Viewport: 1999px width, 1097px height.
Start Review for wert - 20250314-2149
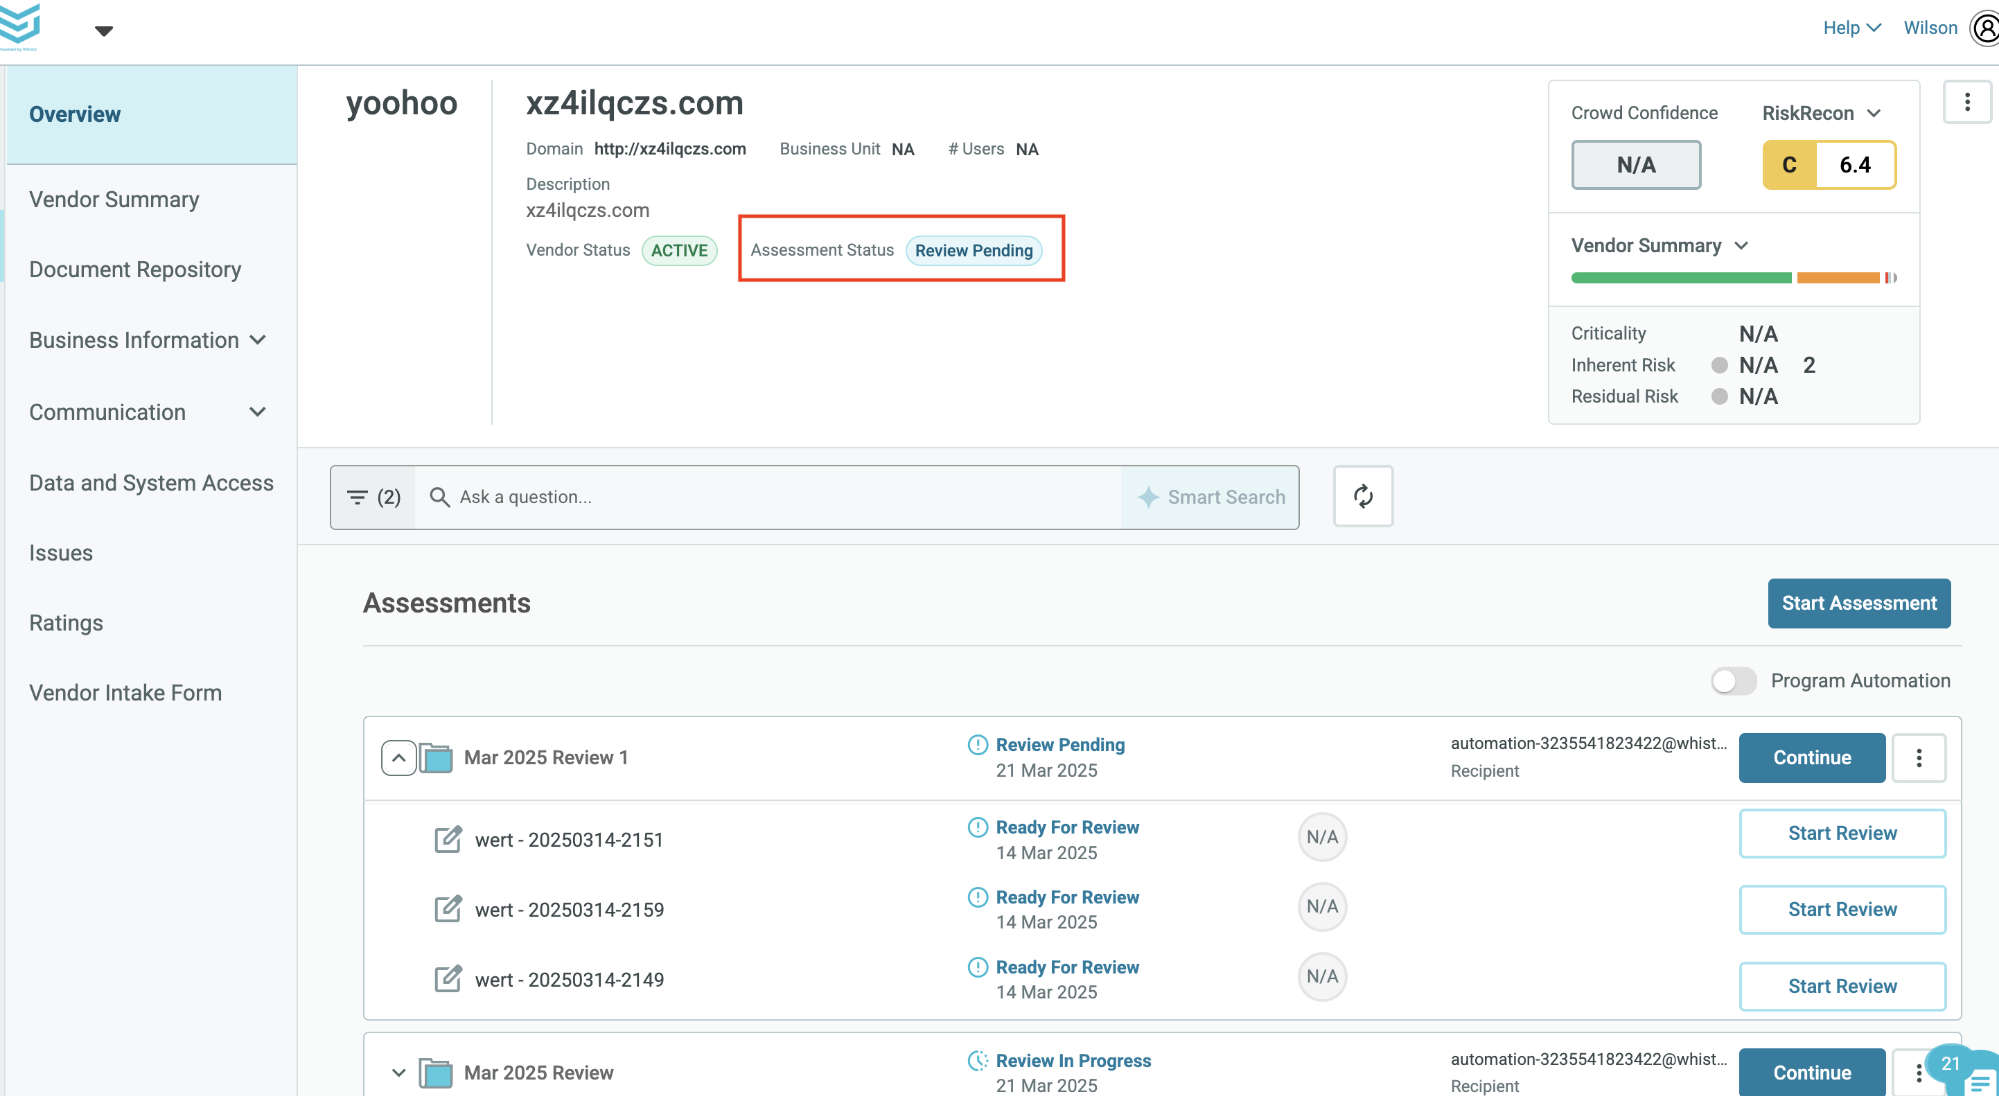(1842, 986)
